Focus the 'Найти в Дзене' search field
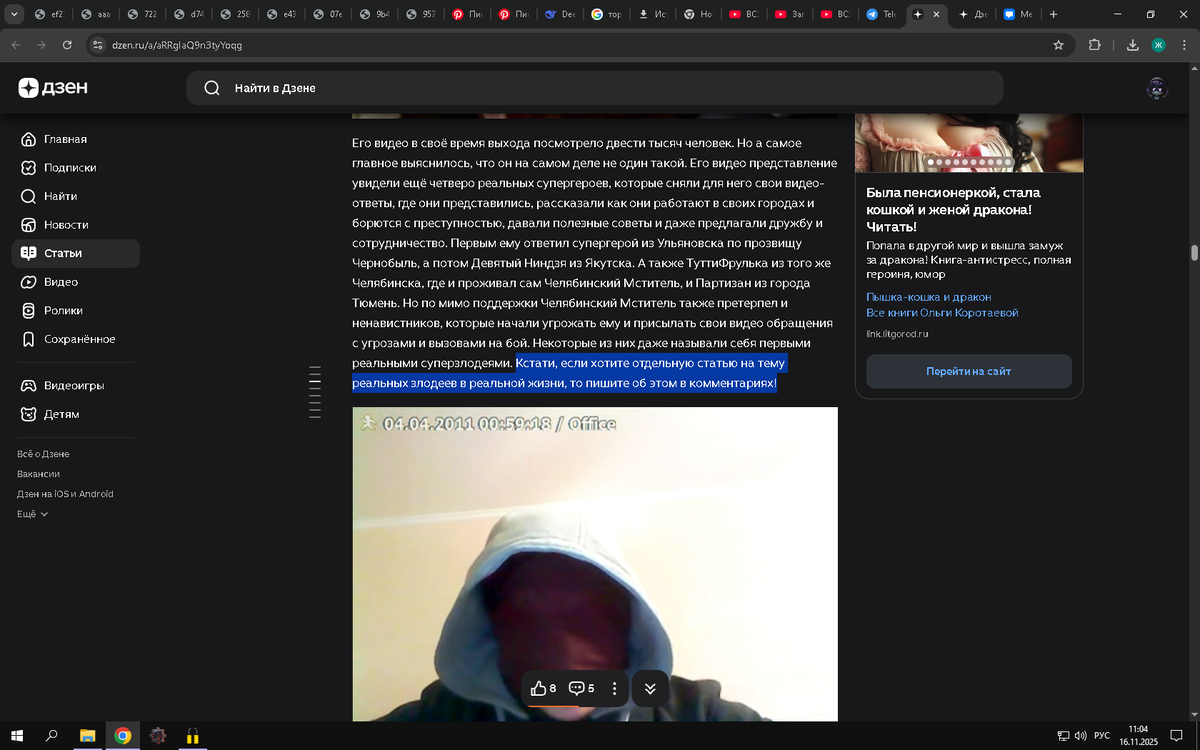 (594, 88)
